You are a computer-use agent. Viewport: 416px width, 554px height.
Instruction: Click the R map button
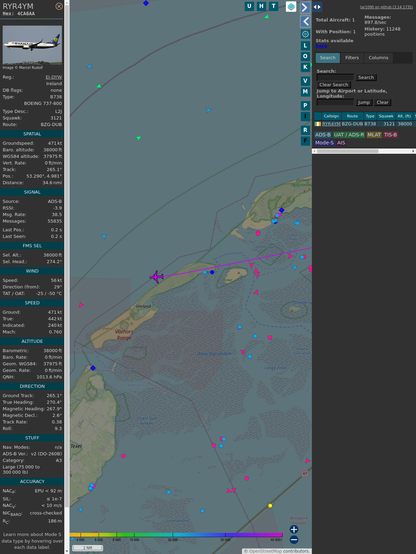[305, 130]
